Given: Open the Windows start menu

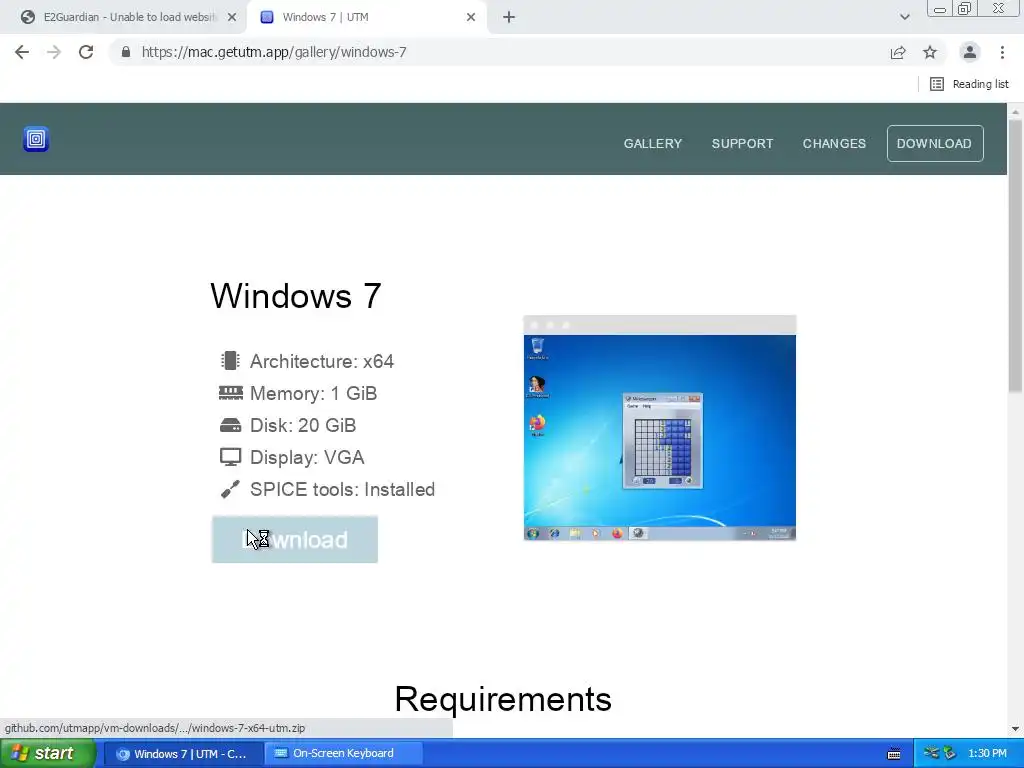Looking at the screenshot, I should [47, 753].
